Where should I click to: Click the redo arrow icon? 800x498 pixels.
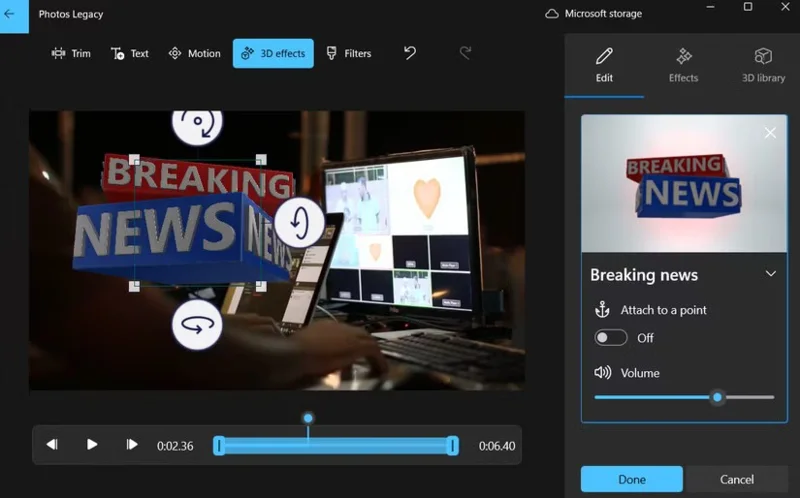[x=465, y=53]
